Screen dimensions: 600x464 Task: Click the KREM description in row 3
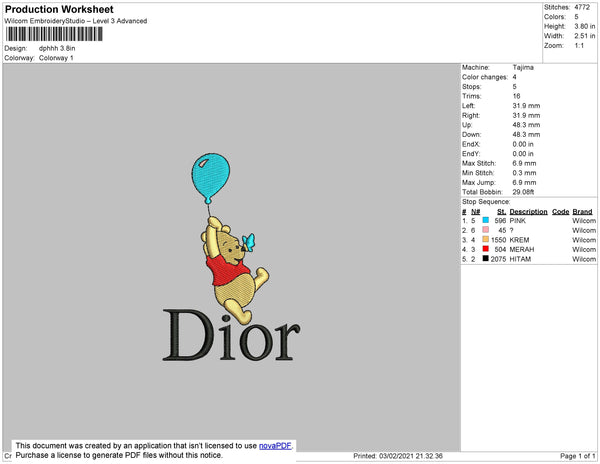click(519, 240)
